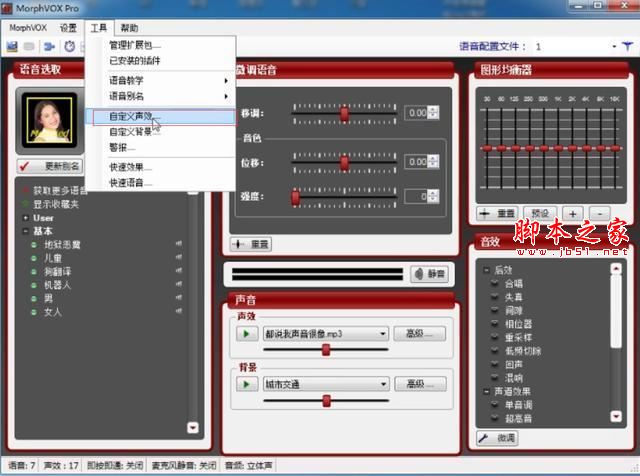Enable the 失真 effect toggle
This screenshot has height=476, width=640.
point(495,297)
